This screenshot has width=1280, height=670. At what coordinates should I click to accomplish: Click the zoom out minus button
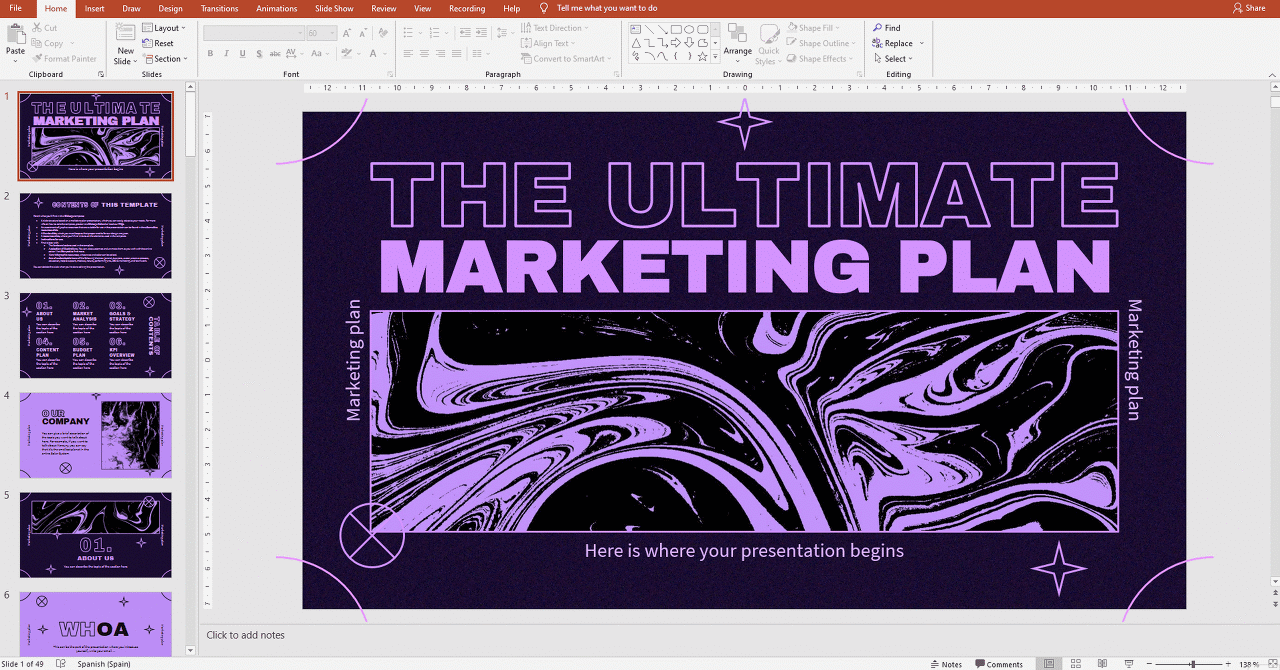1149,664
